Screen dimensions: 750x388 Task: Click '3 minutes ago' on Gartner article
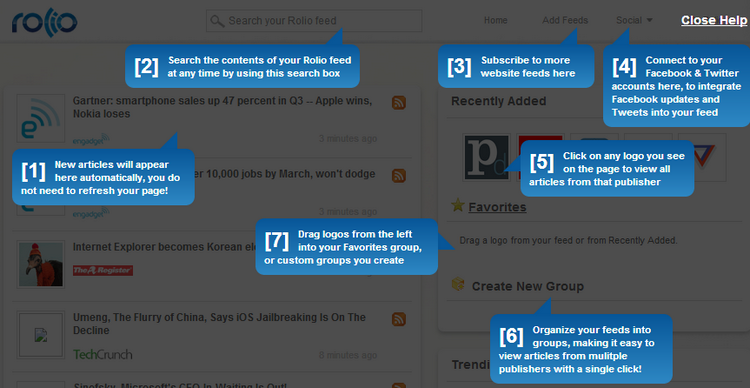[348, 139]
